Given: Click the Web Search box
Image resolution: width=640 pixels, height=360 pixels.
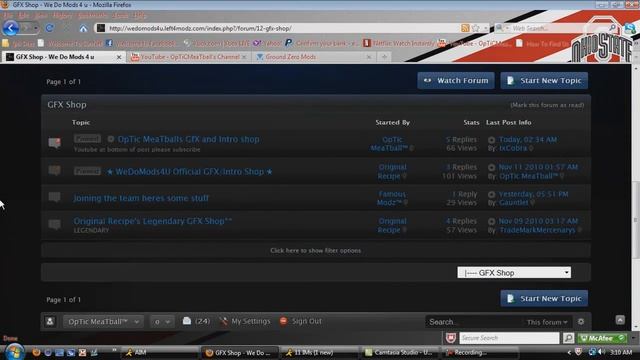Looking at the screenshot, I should [559, 28].
